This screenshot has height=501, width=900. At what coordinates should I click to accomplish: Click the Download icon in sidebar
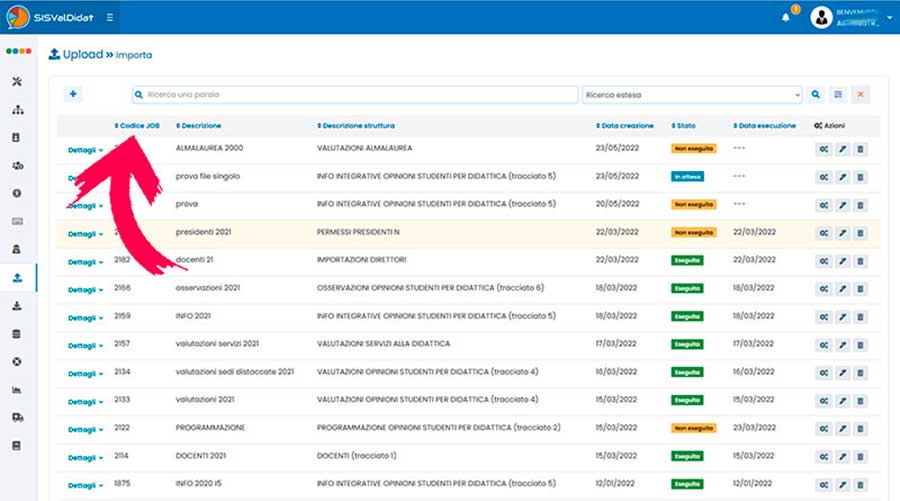16,305
